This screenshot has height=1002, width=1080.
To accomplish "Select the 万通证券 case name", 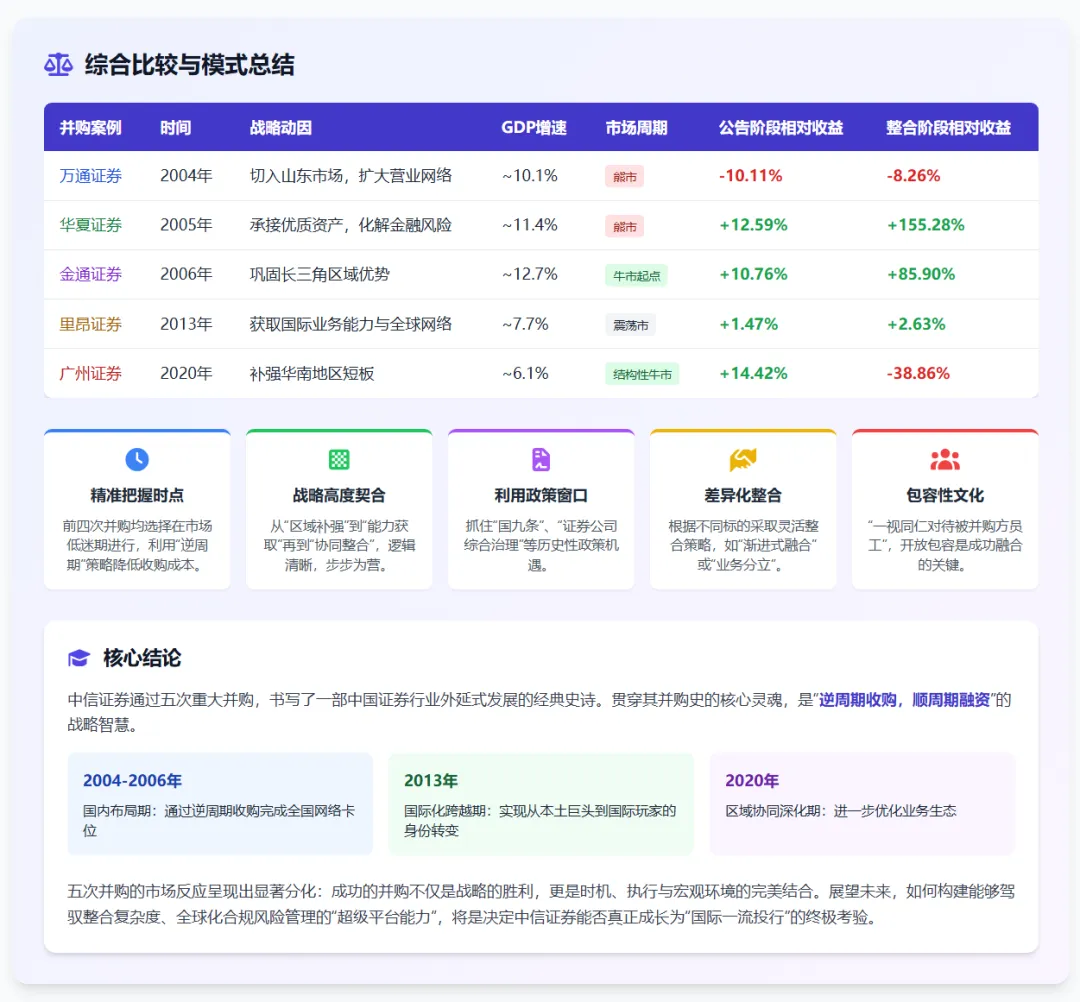I will pyautogui.click(x=90, y=176).
